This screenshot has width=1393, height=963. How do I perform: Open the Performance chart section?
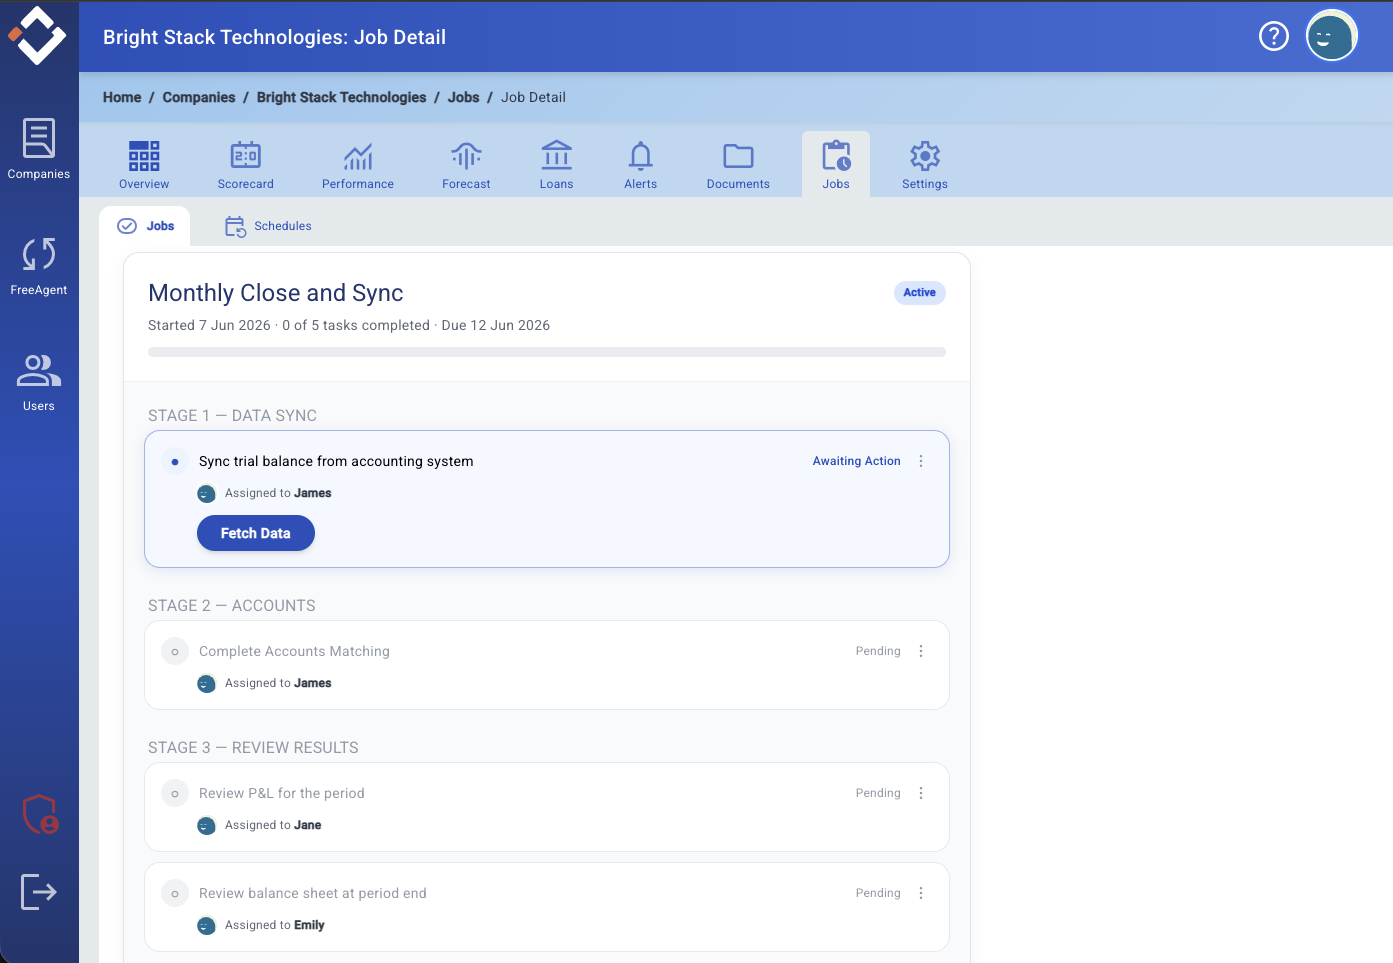coord(358,165)
